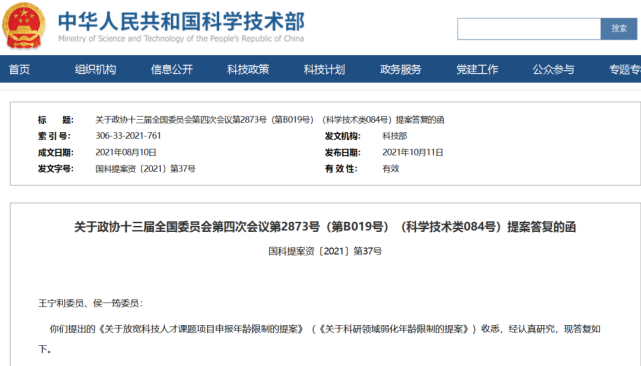The width and height of the screenshot is (641, 366).
Task: Open the 公众参与 menu item
Action: (x=554, y=70)
